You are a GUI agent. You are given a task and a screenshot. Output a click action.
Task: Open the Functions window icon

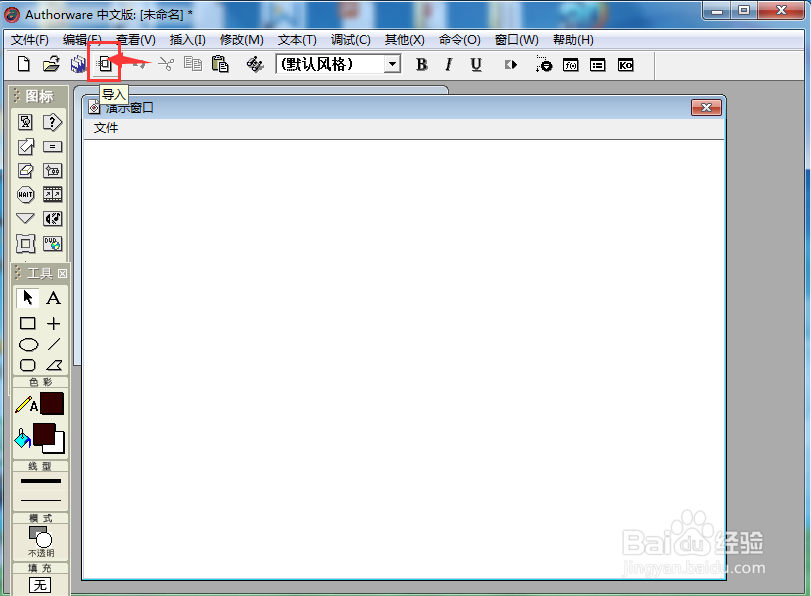click(570, 65)
